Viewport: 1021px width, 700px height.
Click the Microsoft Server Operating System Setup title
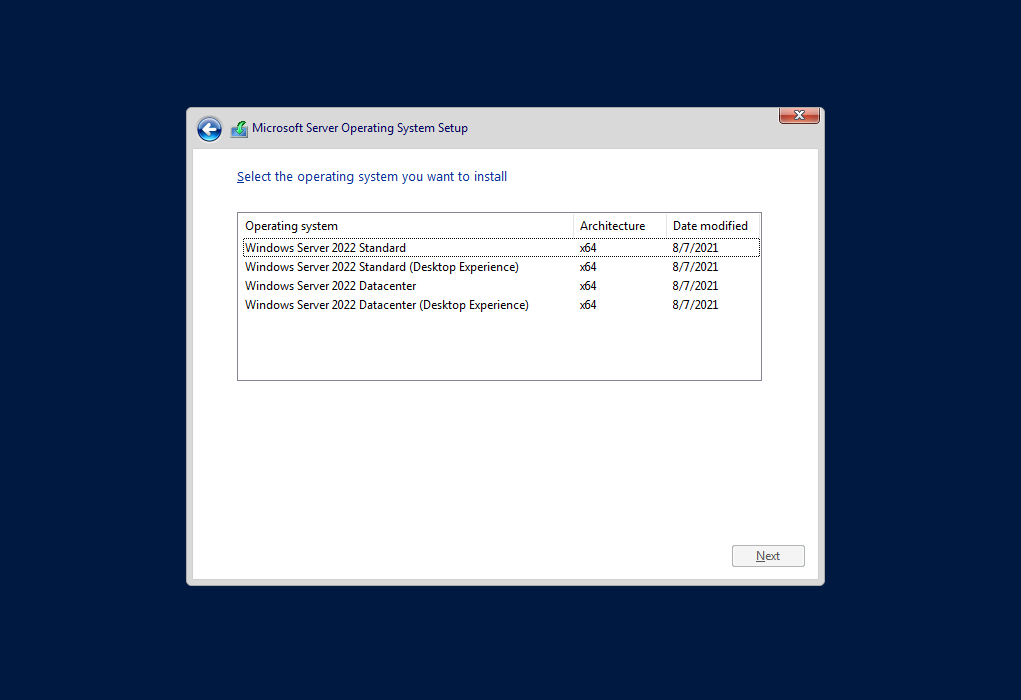pos(359,128)
